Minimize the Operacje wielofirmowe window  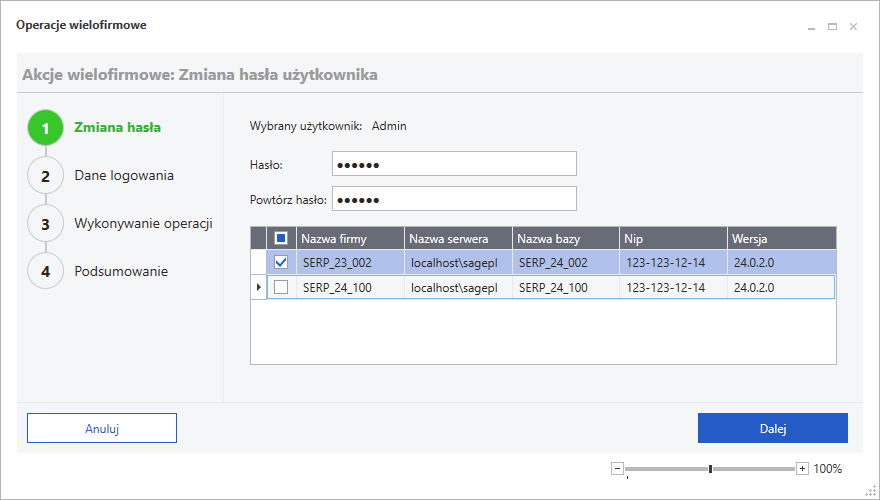pyautogui.click(x=811, y=27)
